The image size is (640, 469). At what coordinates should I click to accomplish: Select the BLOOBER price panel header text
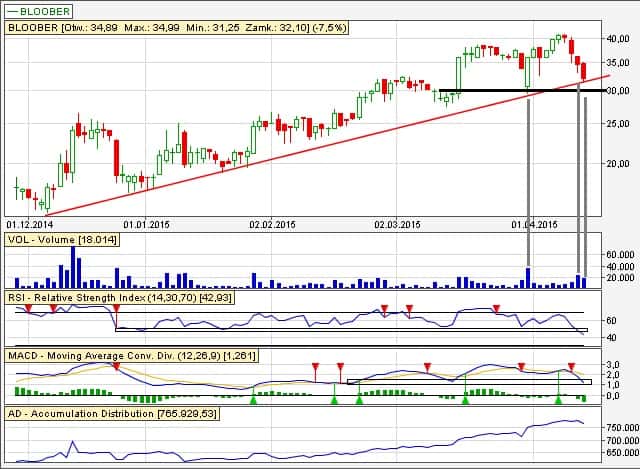[x=177, y=28]
